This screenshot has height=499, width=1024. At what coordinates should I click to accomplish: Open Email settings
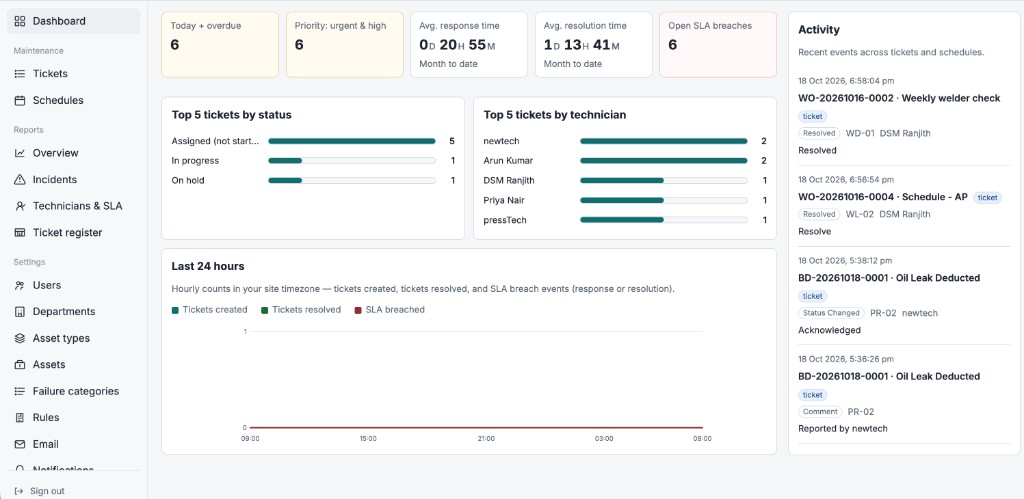coord(73,444)
